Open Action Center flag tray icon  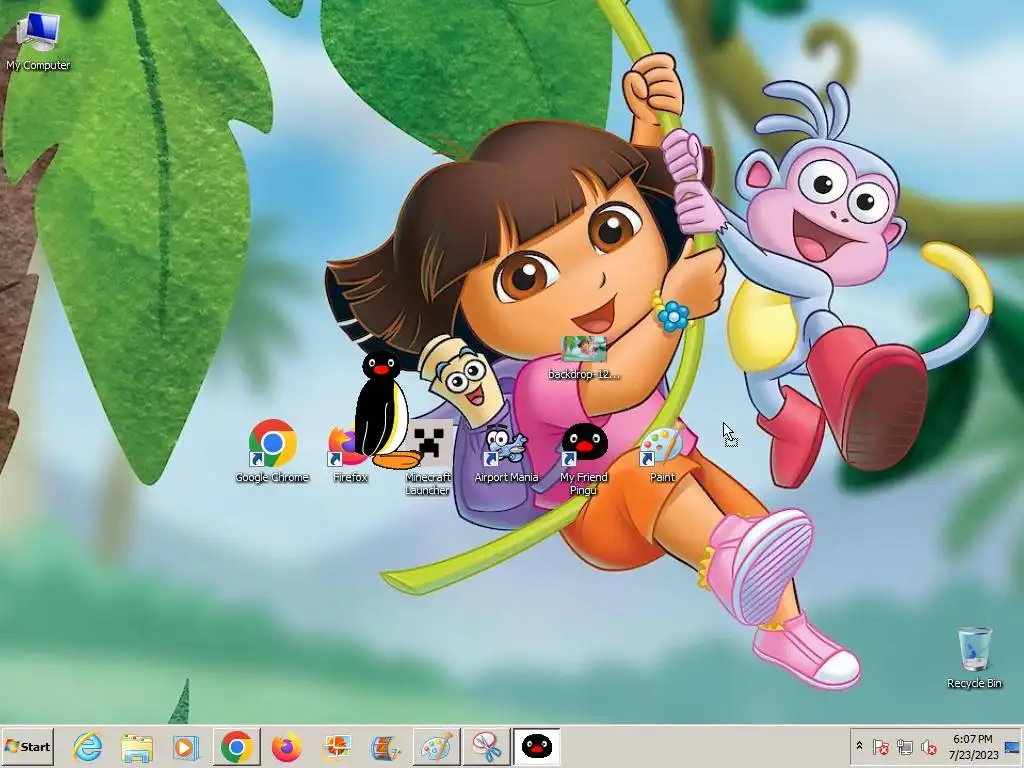pyautogui.click(x=880, y=746)
